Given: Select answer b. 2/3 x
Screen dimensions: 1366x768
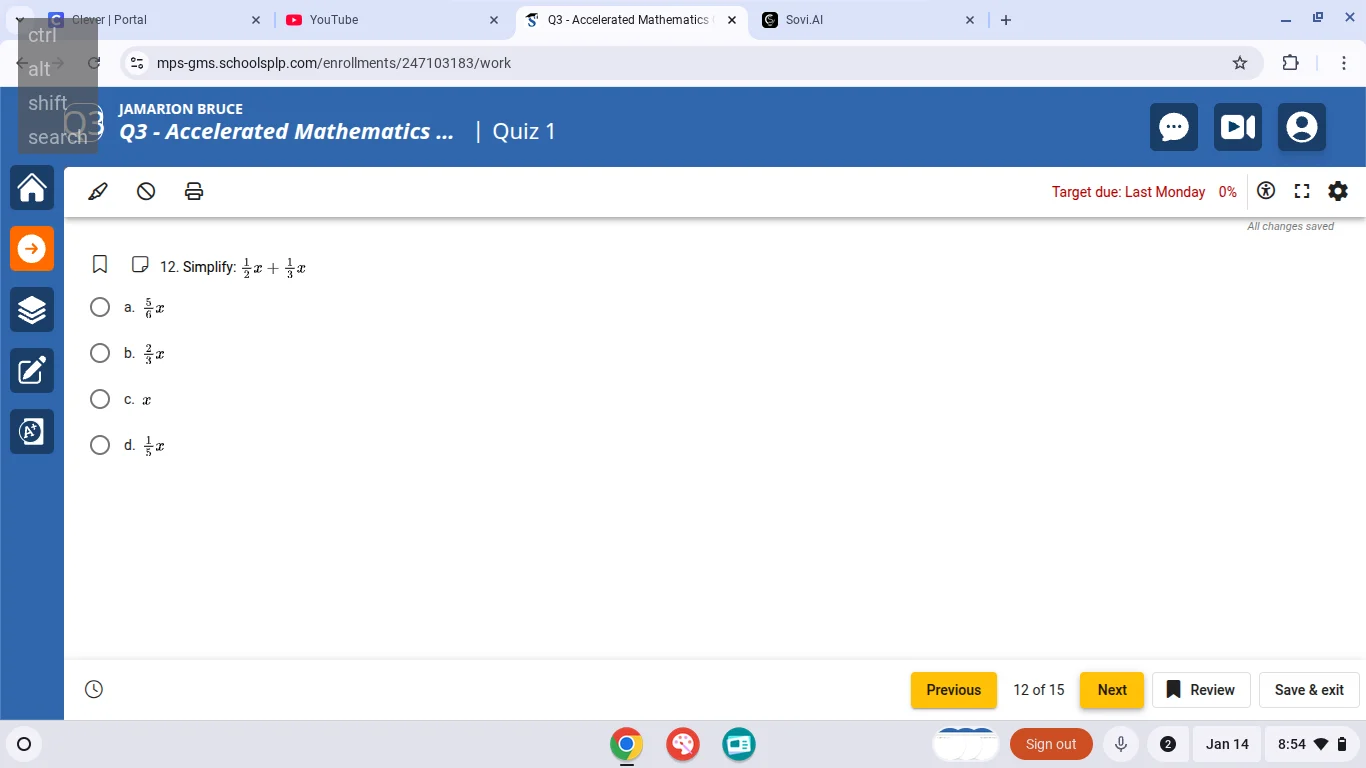Looking at the screenshot, I should (x=100, y=353).
